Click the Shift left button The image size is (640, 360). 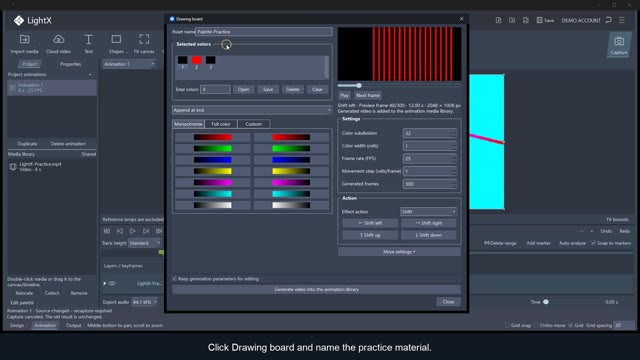[370, 223]
